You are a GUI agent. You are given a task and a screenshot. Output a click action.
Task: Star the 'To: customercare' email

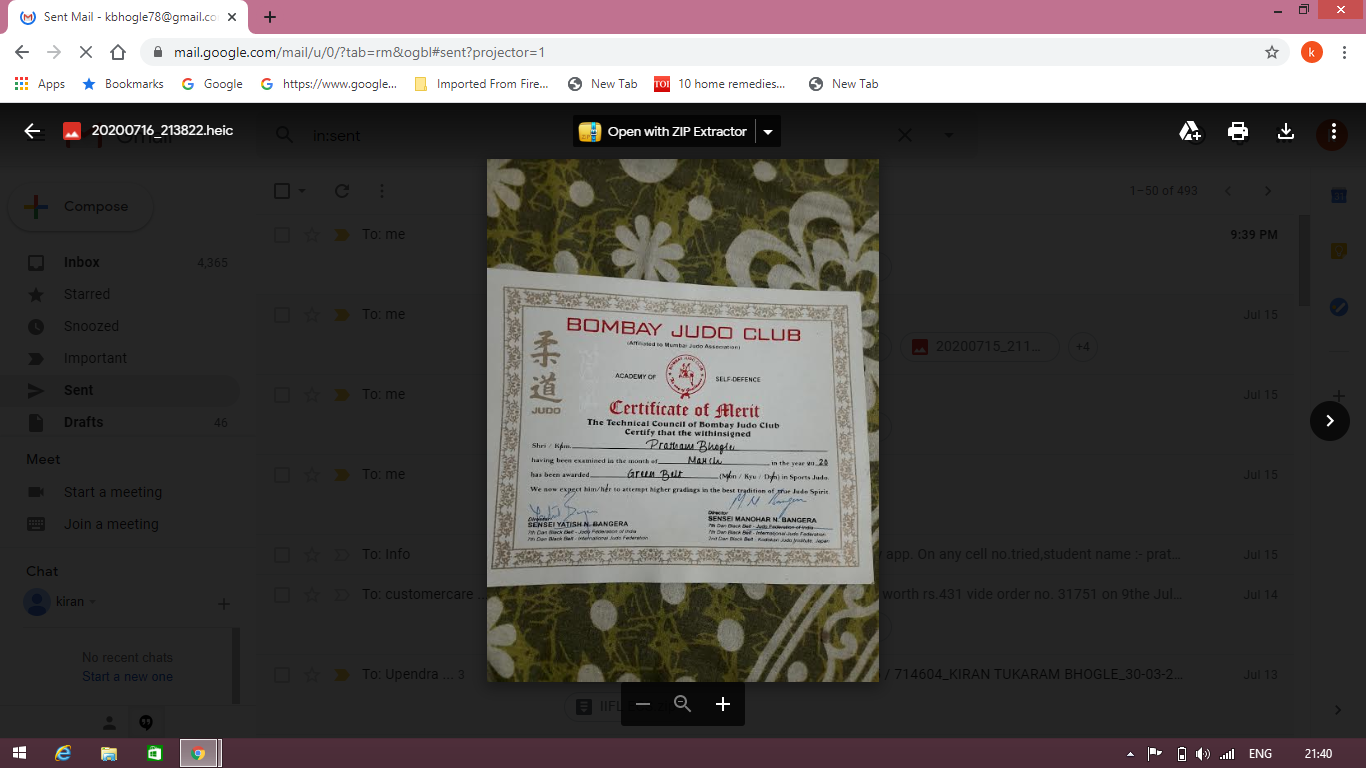pyautogui.click(x=312, y=595)
